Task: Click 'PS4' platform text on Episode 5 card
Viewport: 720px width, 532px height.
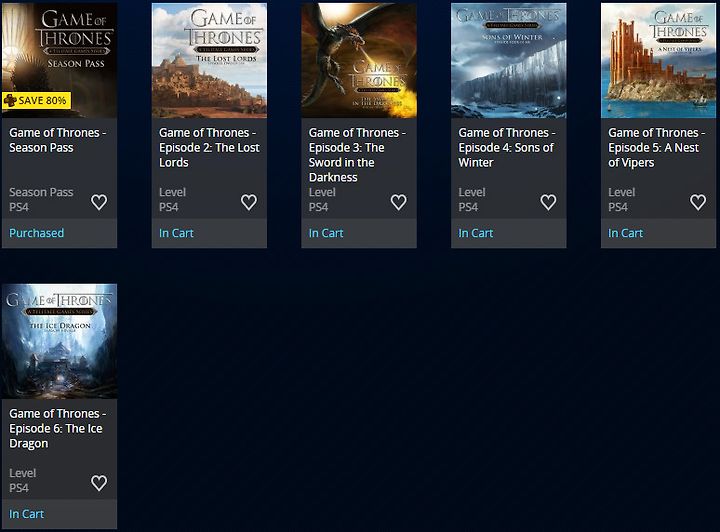Action: click(x=618, y=207)
